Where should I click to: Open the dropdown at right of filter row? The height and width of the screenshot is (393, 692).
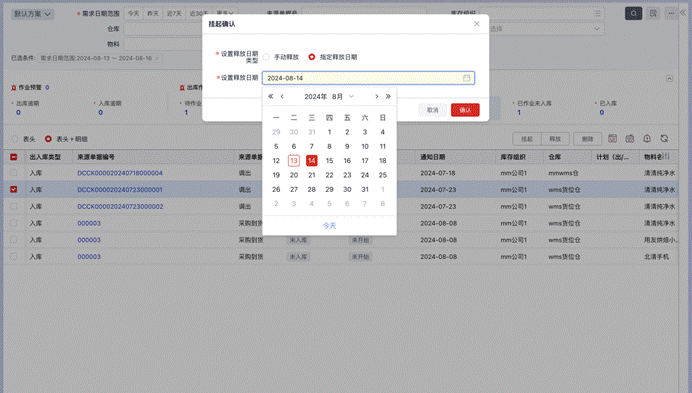click(x=597, y=29)
